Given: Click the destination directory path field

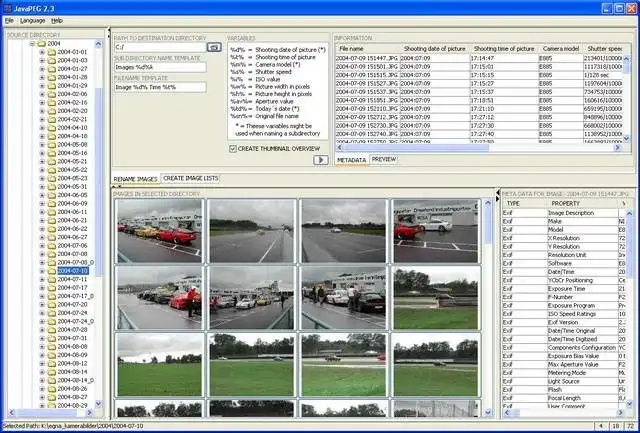Looking at the screenshot, I should point(160,47).
